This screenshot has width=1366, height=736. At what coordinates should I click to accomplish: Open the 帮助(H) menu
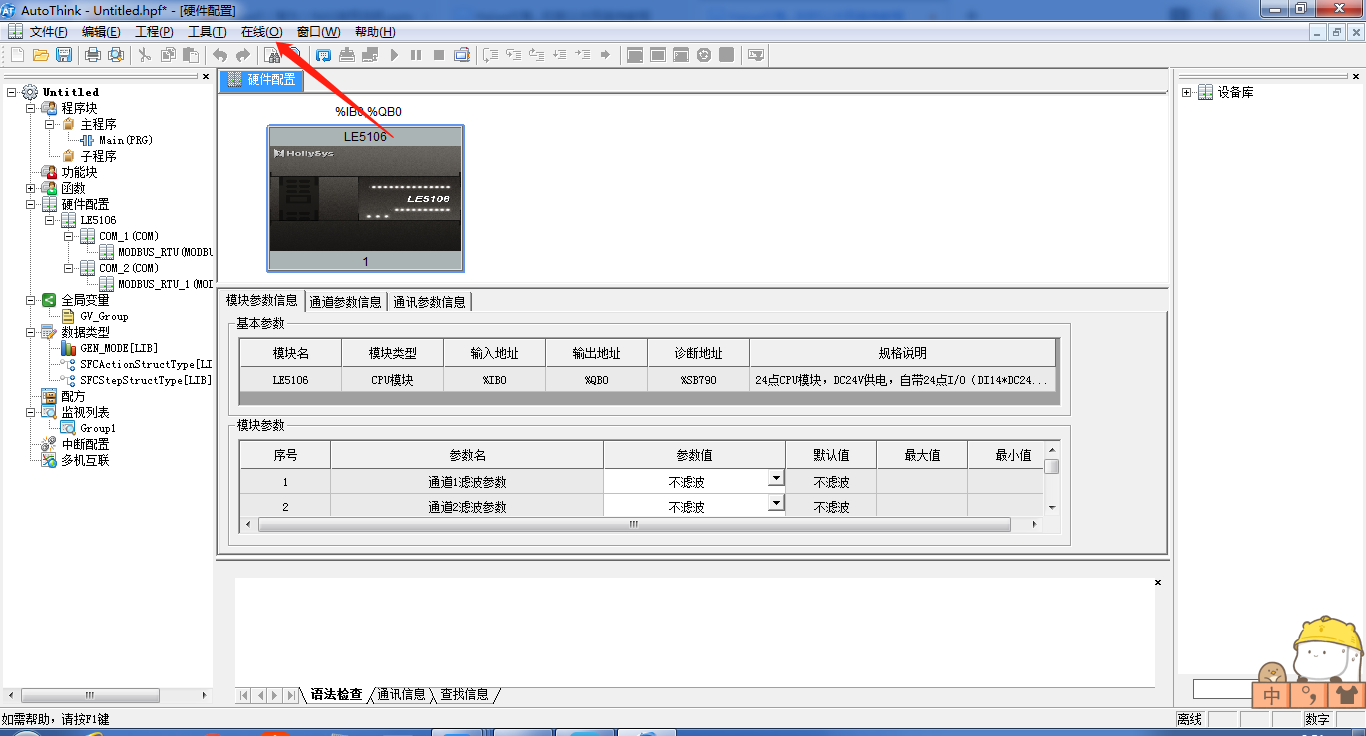(x=375, y=32)
